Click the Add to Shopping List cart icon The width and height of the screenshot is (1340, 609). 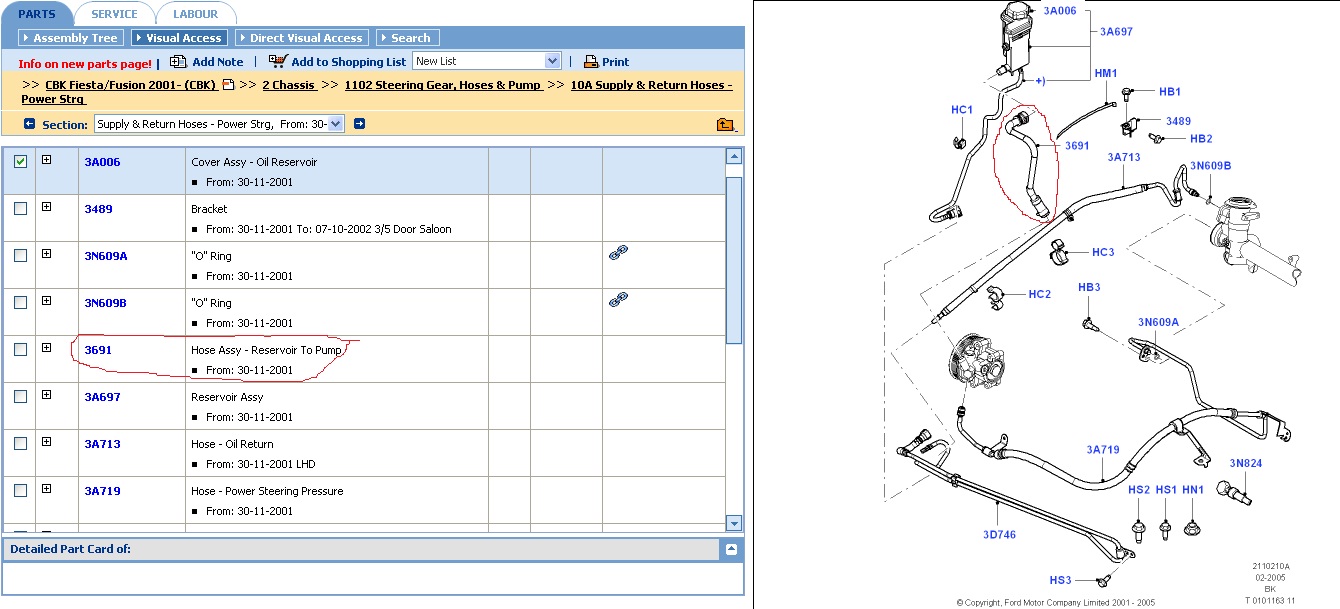click(278, 62)
